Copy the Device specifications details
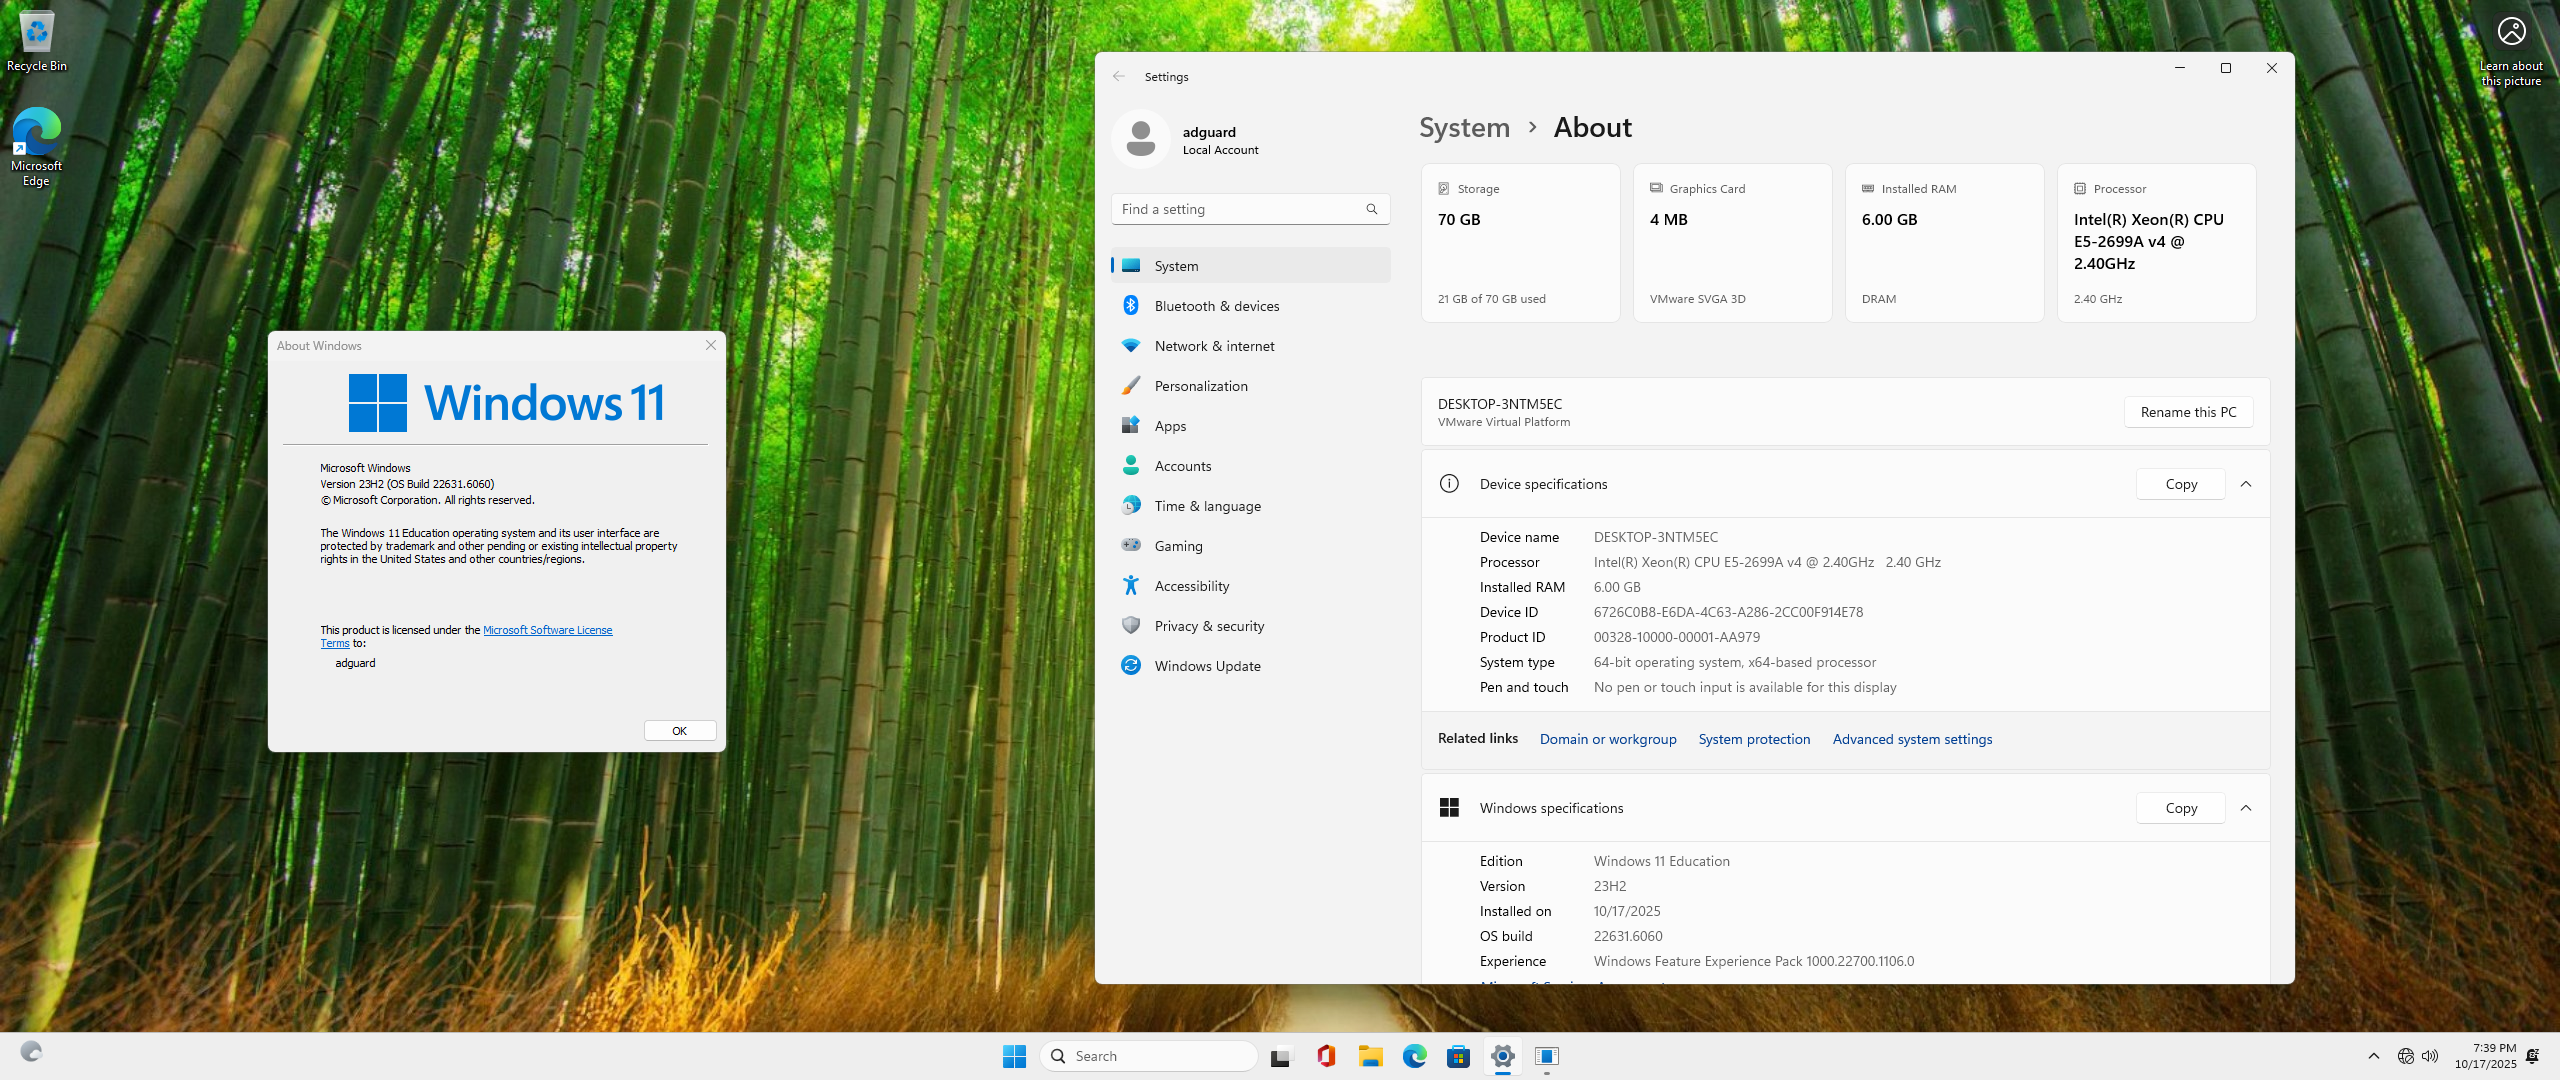2560x1080 pixels. (x=2181, y=484)
